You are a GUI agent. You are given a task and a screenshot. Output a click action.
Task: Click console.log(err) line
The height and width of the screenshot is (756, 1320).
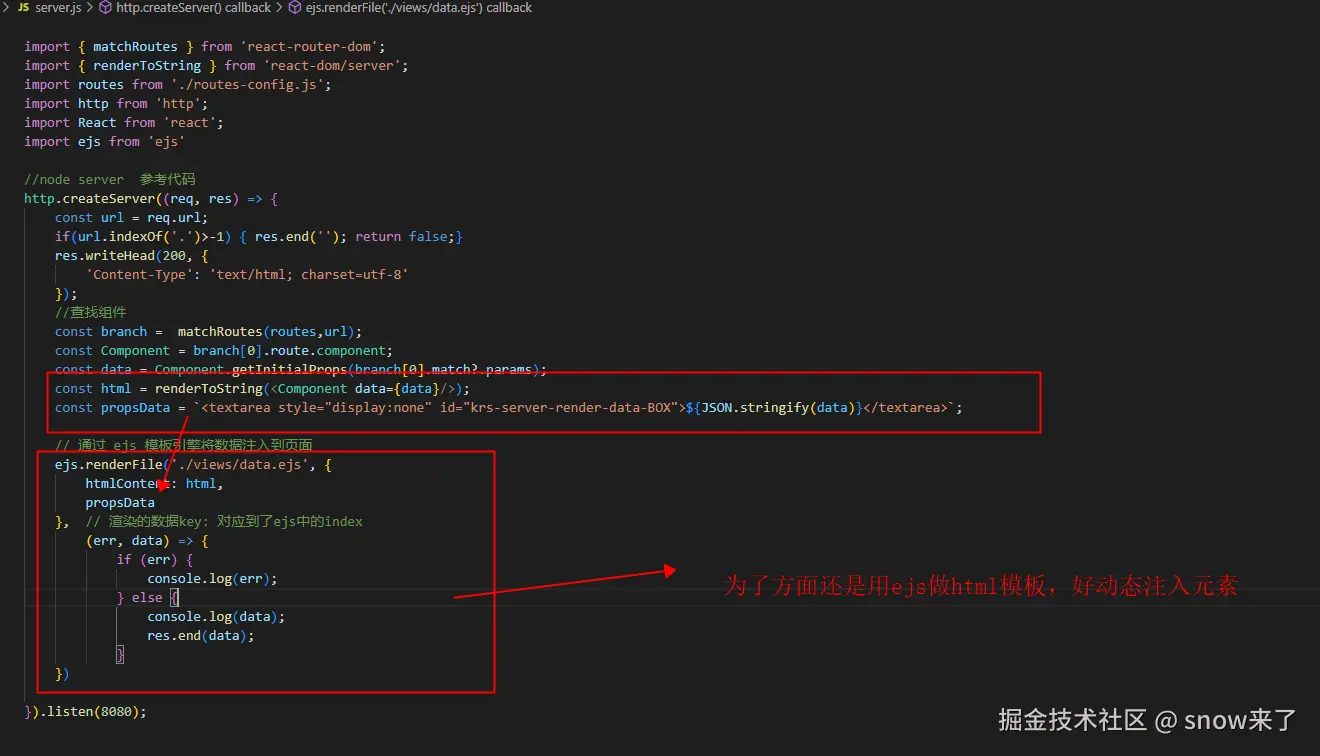pos(212,579)
